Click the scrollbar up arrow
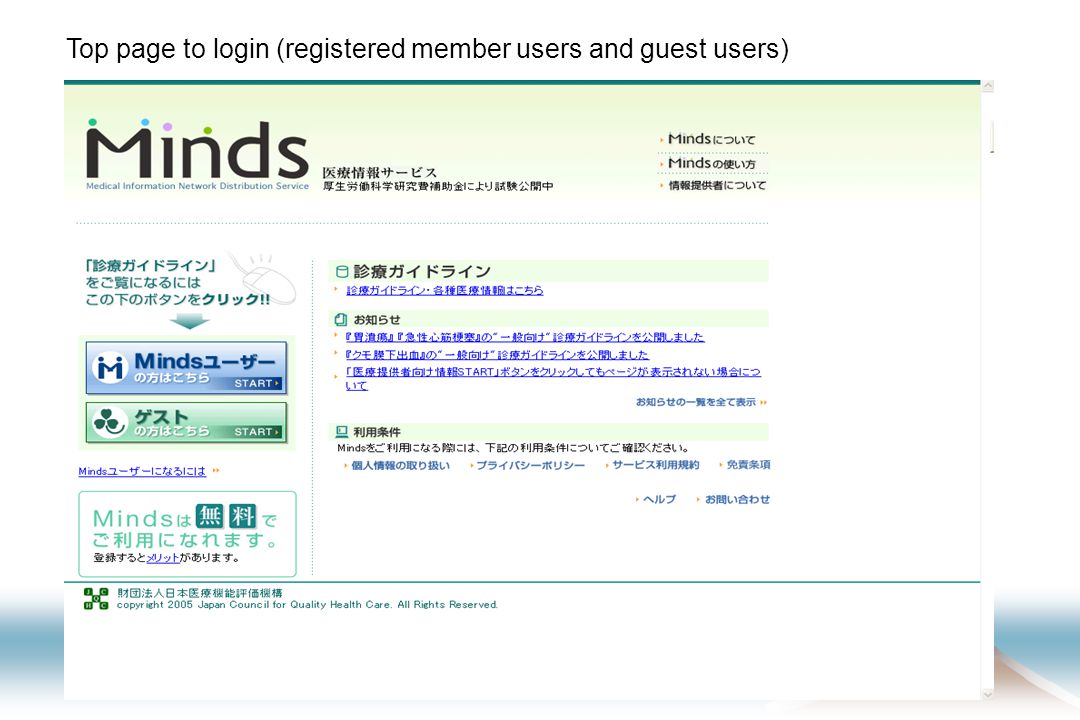Screen dimensions: 1080x720 tap(987, 86)
